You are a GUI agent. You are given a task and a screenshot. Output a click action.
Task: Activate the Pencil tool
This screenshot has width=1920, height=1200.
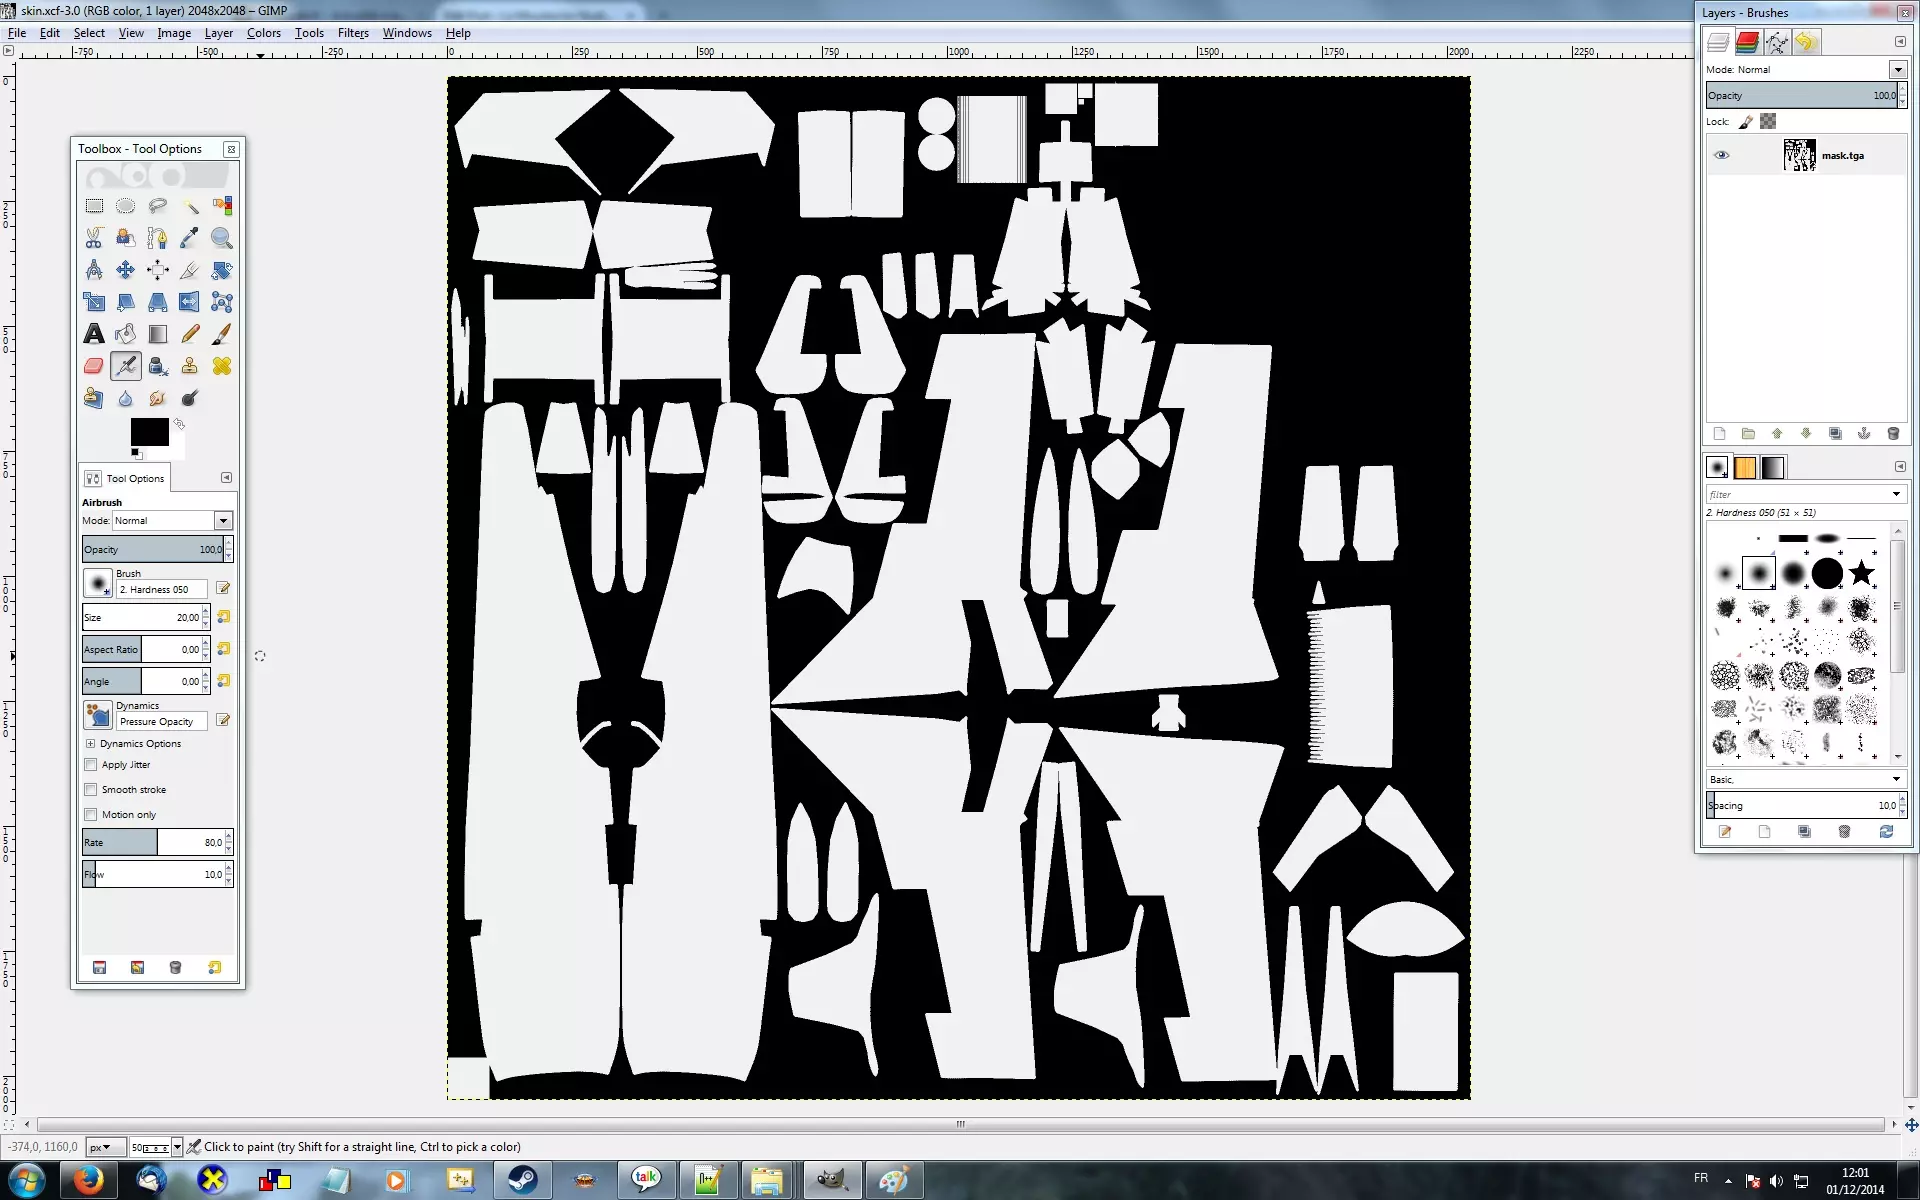(x=190, y=334)
